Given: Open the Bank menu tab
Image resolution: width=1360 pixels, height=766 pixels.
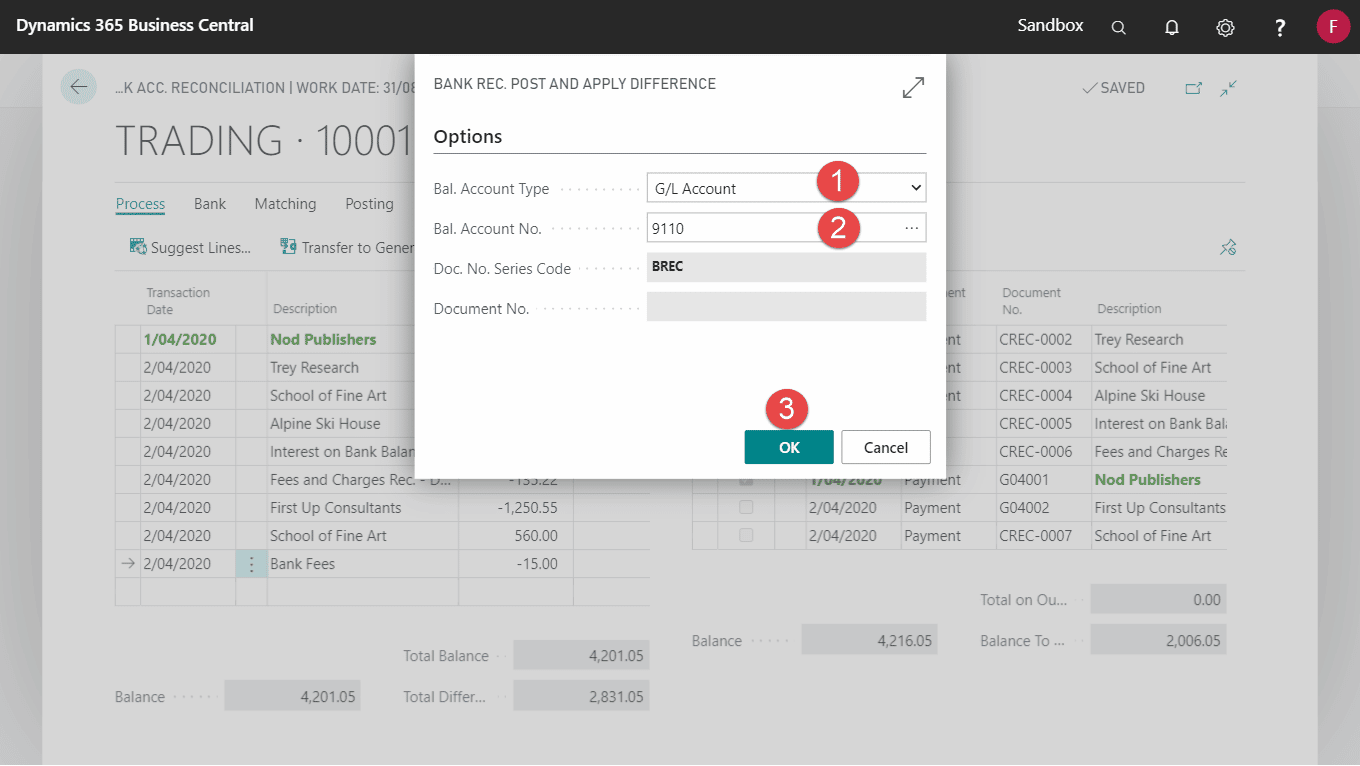Looking at the screenshot, I should [x=210, y=204].
